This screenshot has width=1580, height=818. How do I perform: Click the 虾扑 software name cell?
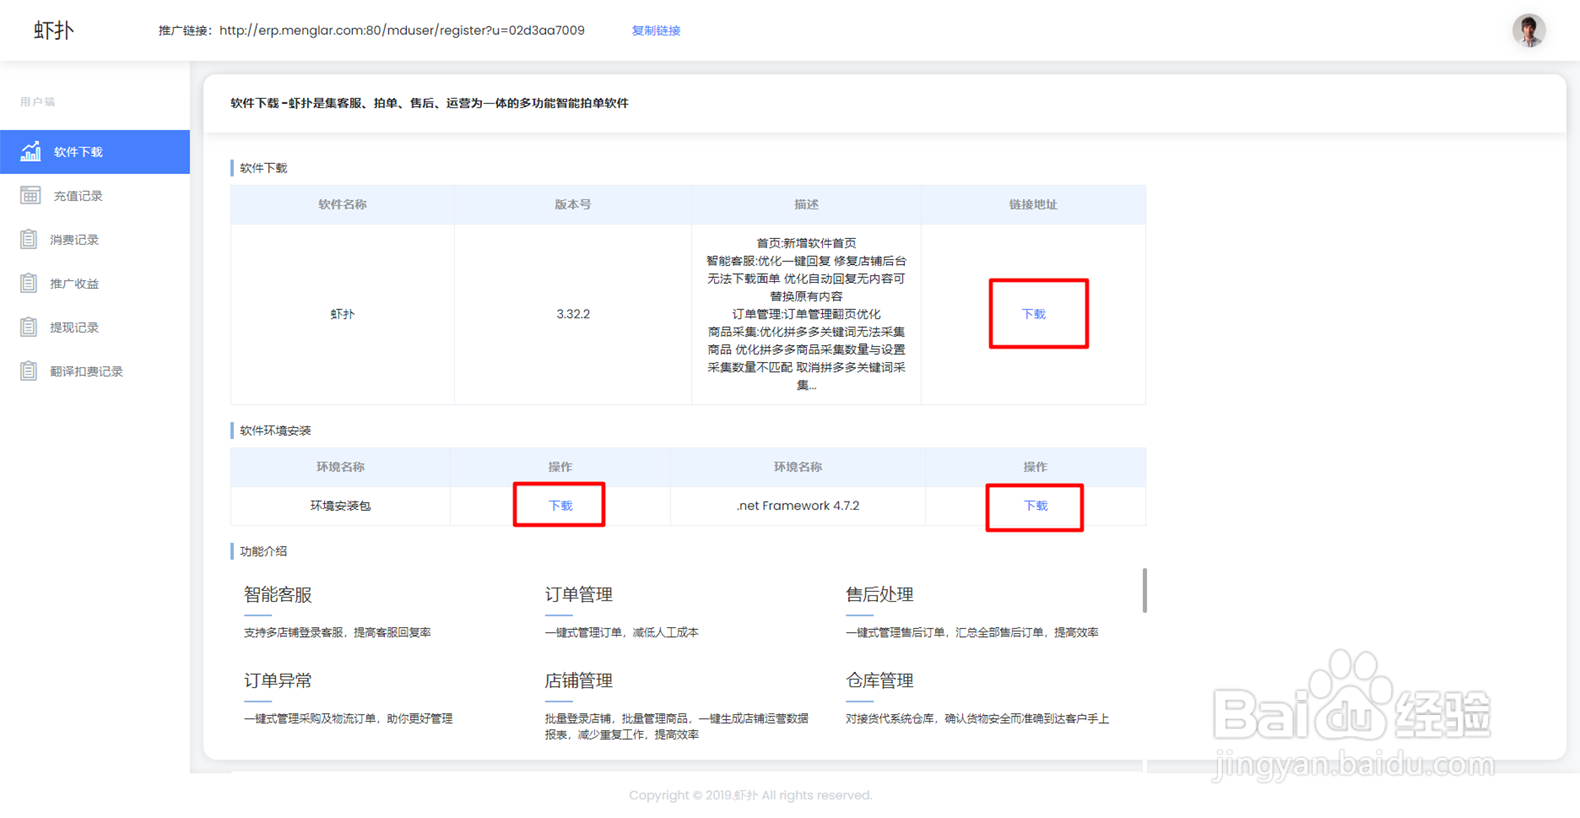342,314
